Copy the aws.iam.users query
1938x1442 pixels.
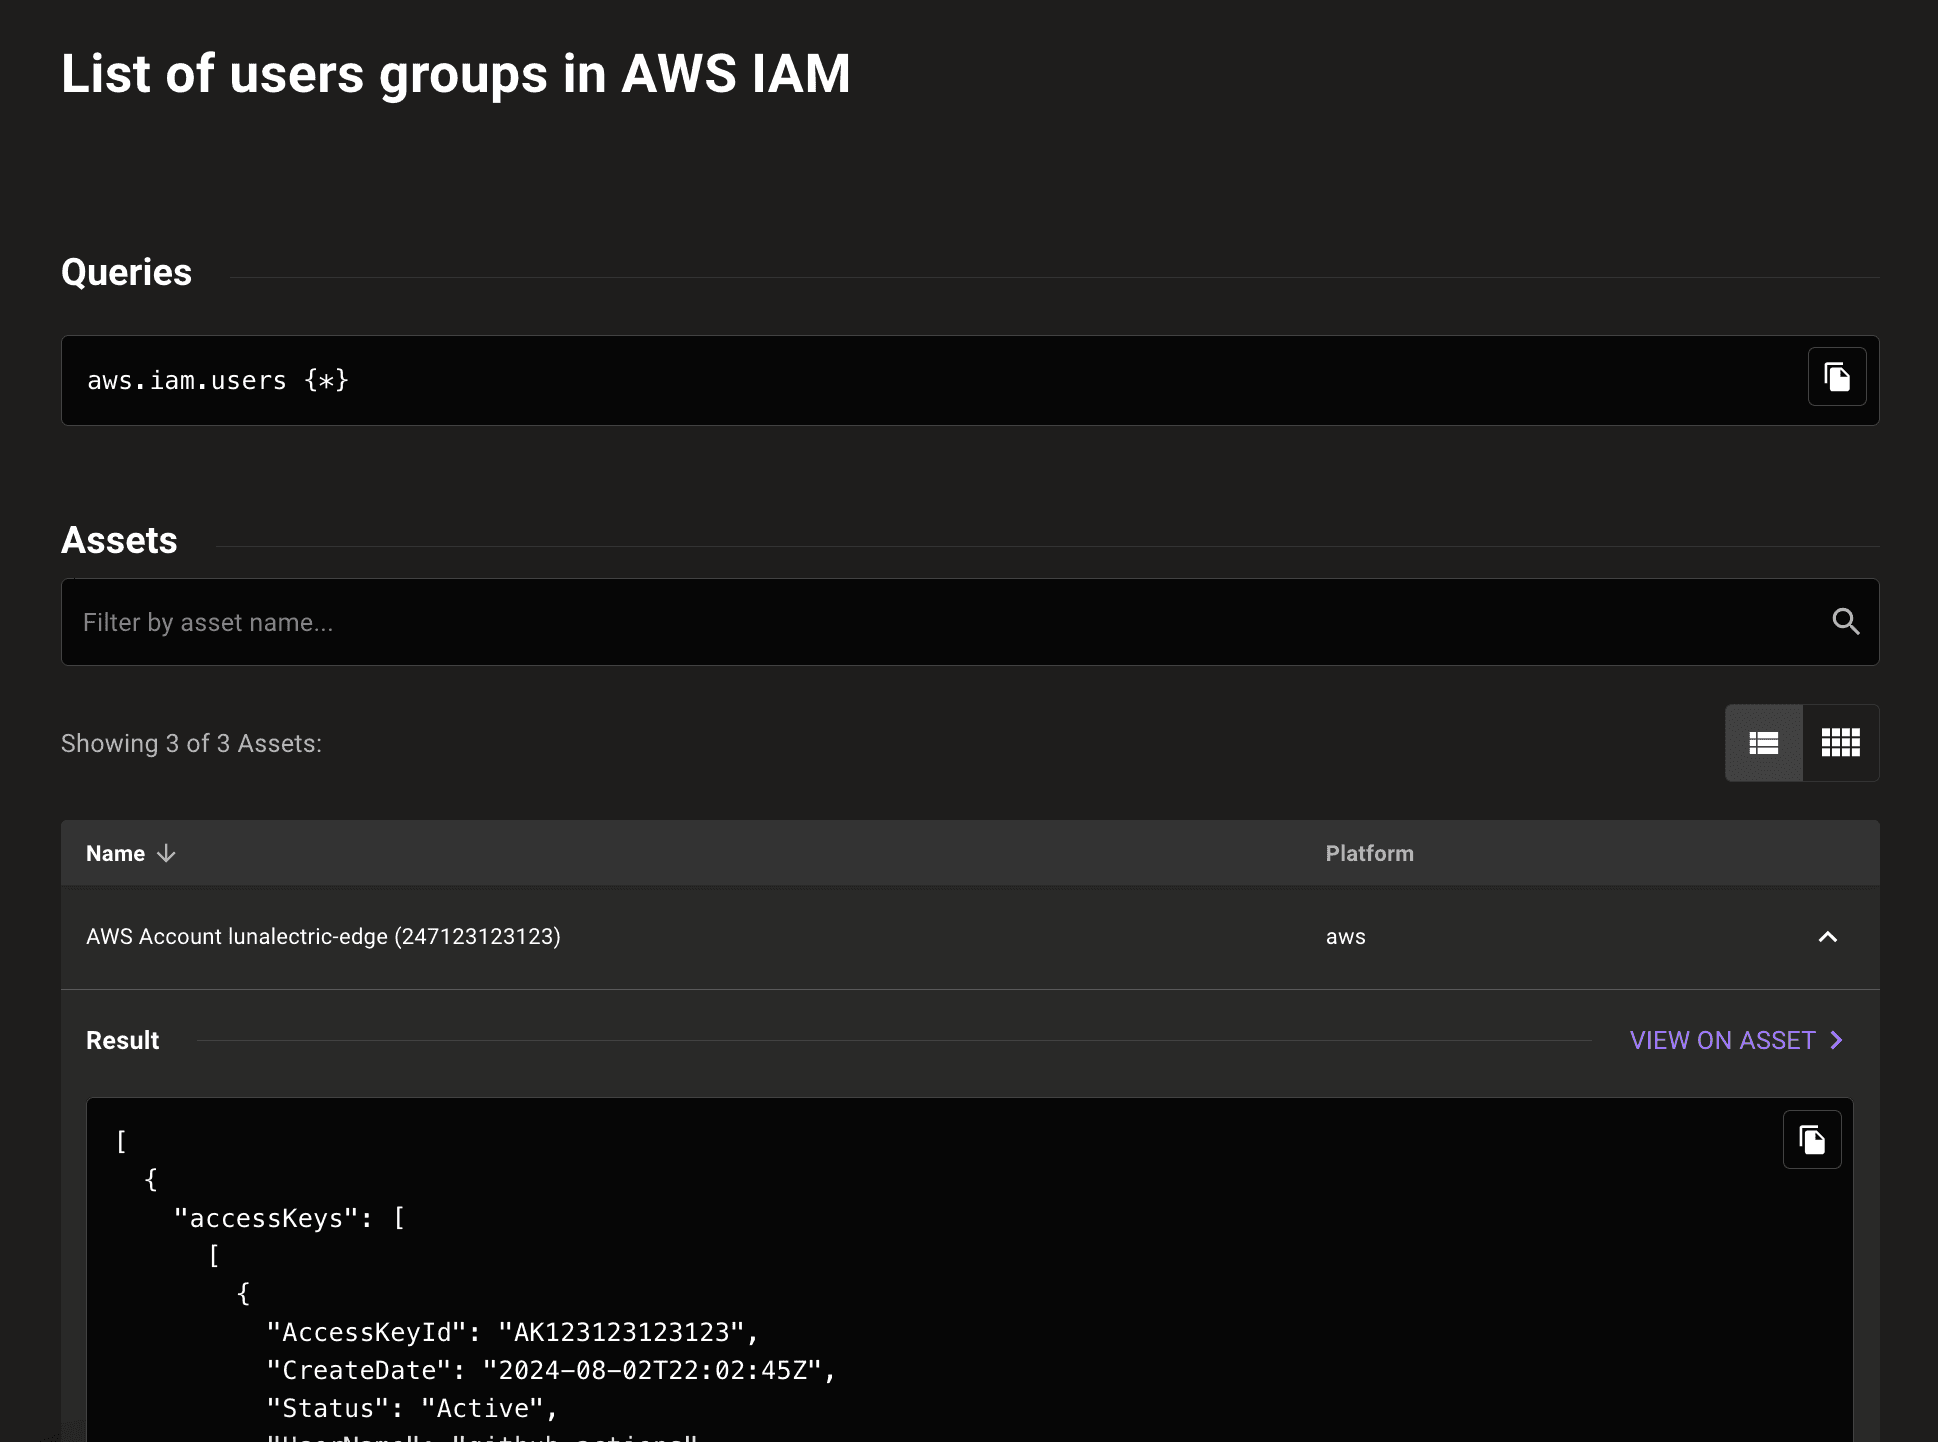(x=1837, y=377)
